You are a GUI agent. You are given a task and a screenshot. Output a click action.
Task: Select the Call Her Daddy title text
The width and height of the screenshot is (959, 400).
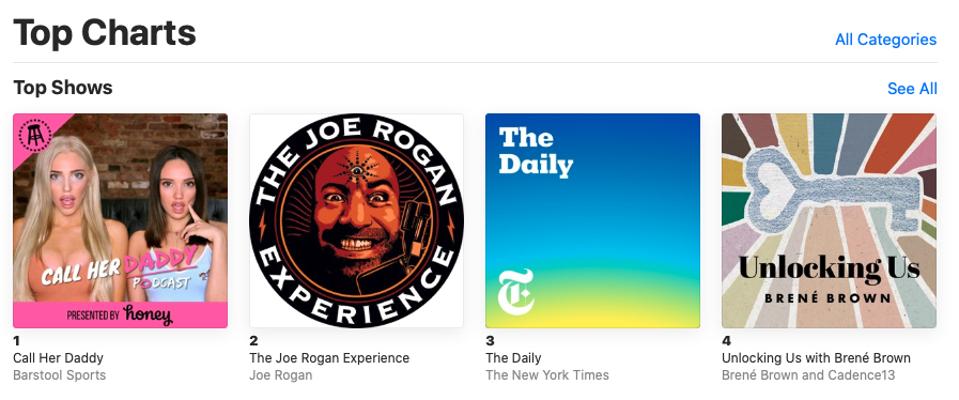58,358
